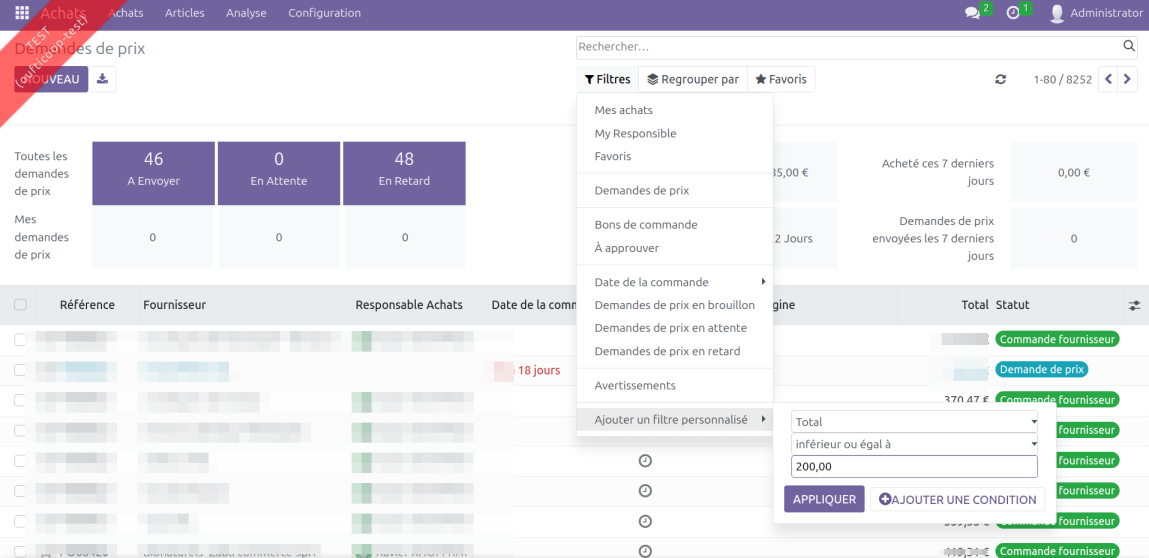This screenshot has height=558, width=1149.
Task: Open the conversations chat icon
Action: click(x=972, y=13)
